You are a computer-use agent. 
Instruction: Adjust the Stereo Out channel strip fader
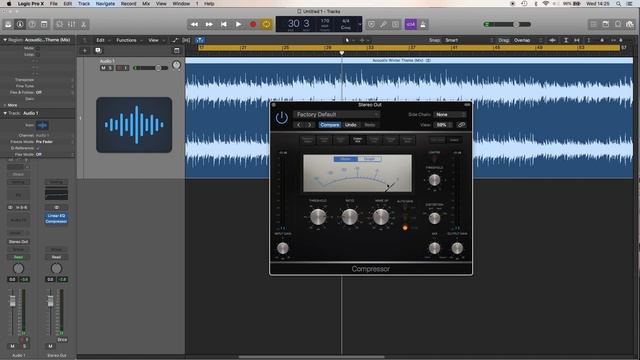[x=51, y=301]
